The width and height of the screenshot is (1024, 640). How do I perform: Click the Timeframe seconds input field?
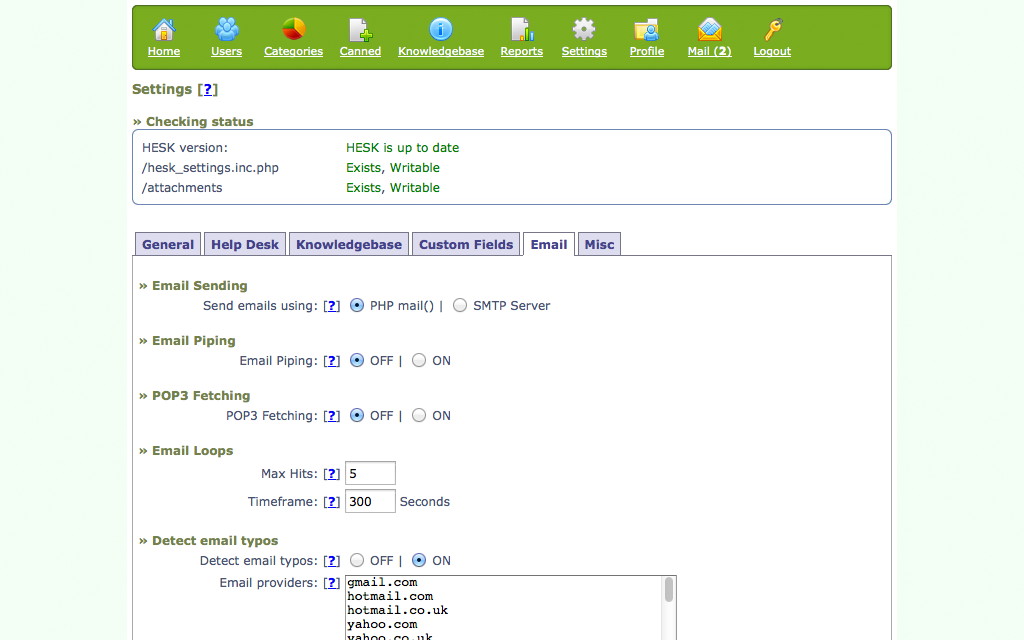coord(370,502)
